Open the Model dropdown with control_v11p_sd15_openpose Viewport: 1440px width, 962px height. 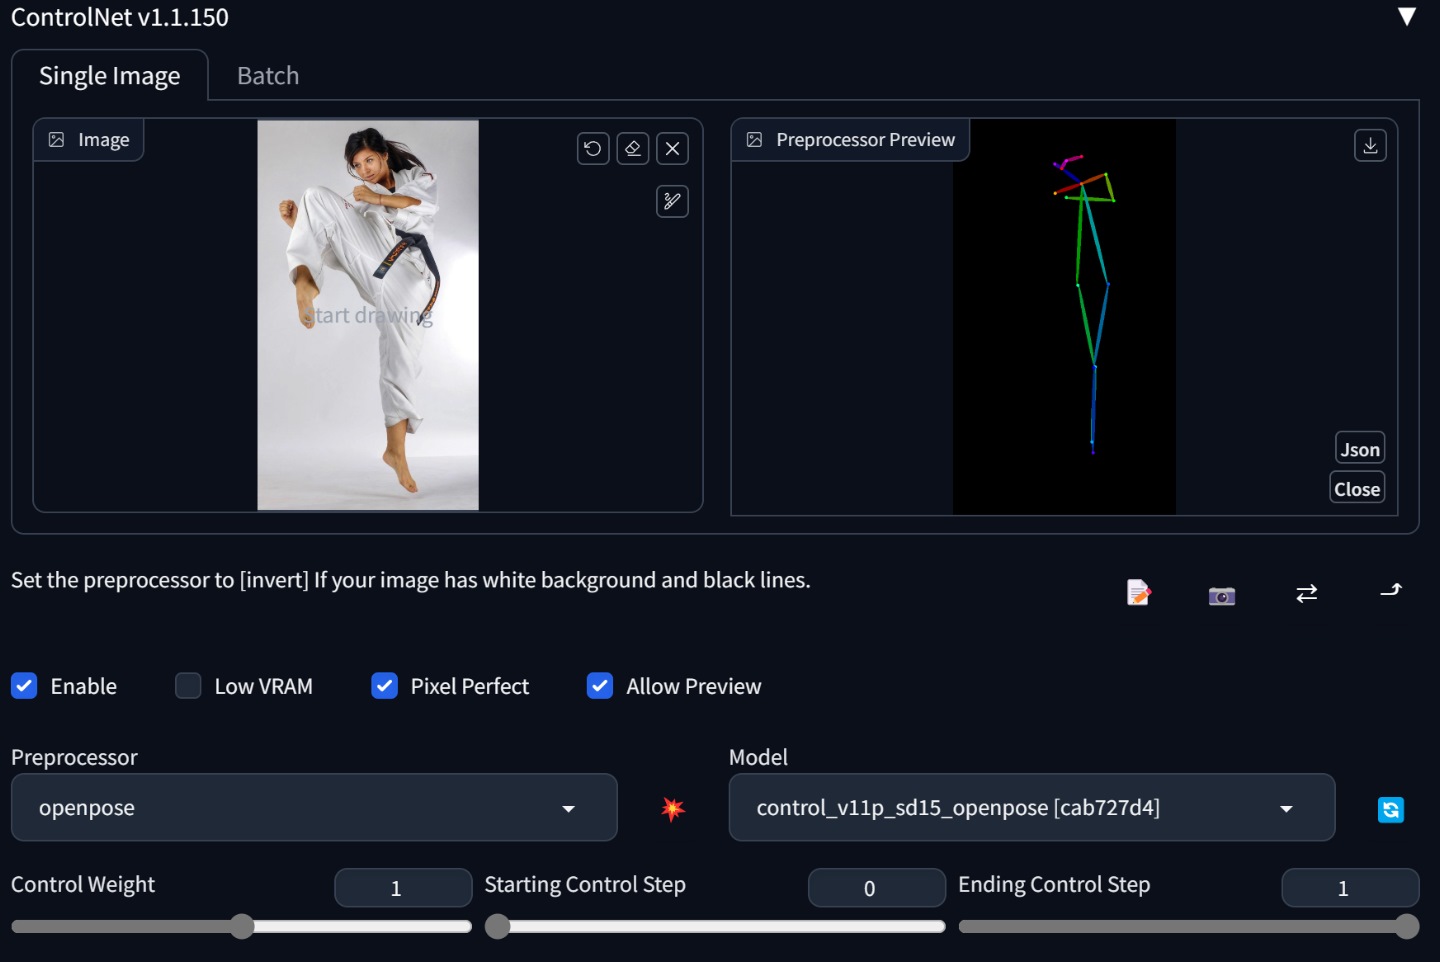point(1031,808)
